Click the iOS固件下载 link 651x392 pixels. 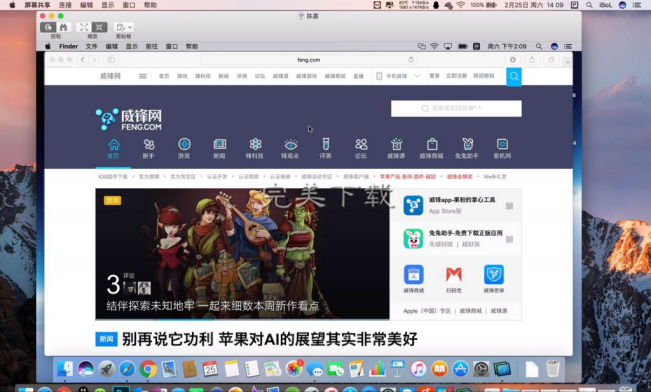click(113, 176)
